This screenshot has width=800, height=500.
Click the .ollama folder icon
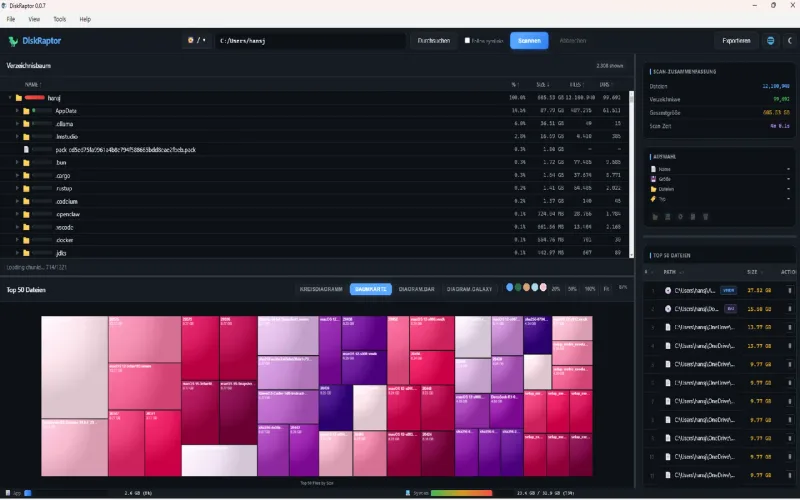(x=26, y=123)
